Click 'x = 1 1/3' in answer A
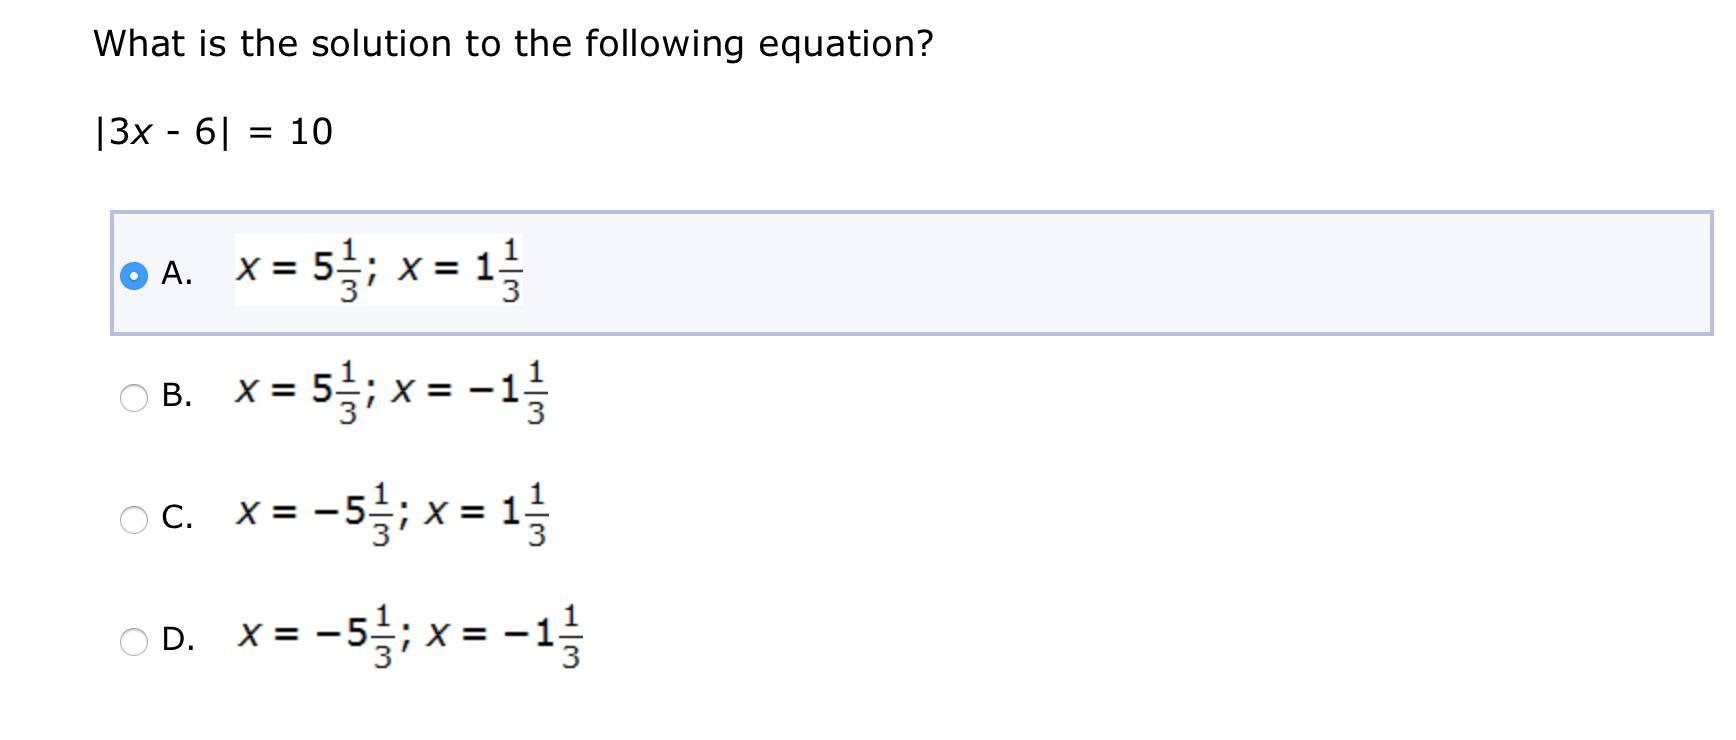Viewport: 1736px width, 740px height. [x=460, y=270]
